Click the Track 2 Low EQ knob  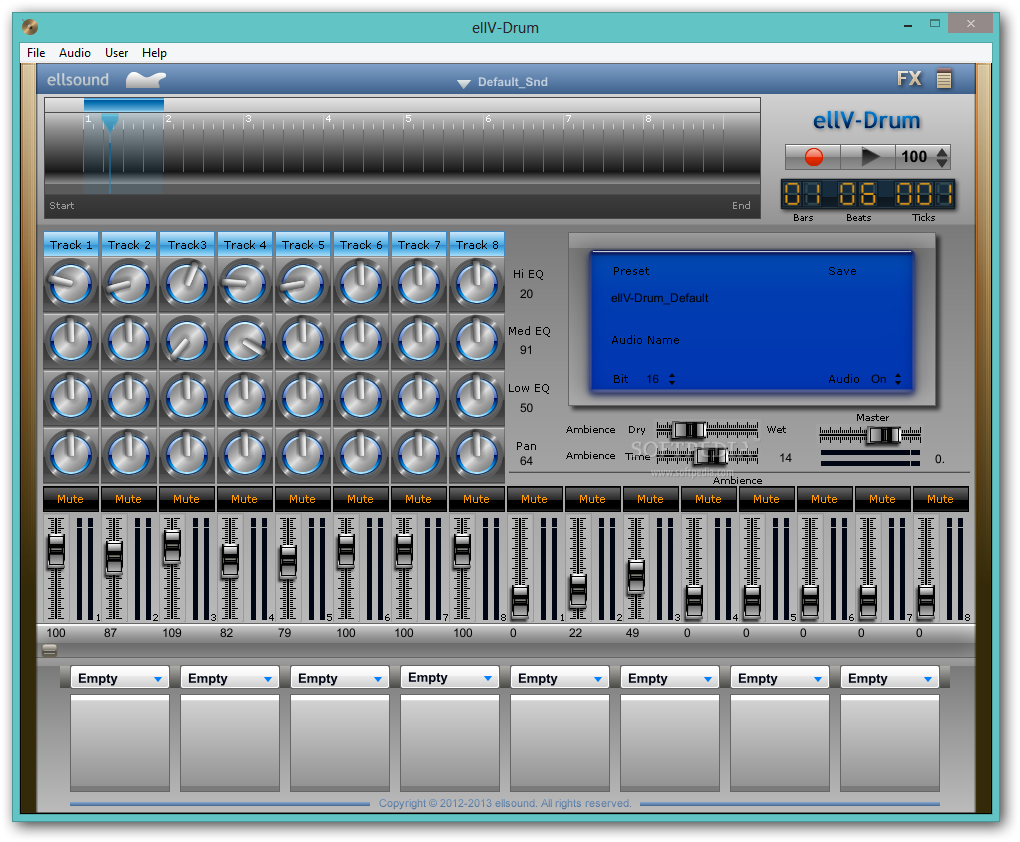pyautogui.click(x=129, y=397)
